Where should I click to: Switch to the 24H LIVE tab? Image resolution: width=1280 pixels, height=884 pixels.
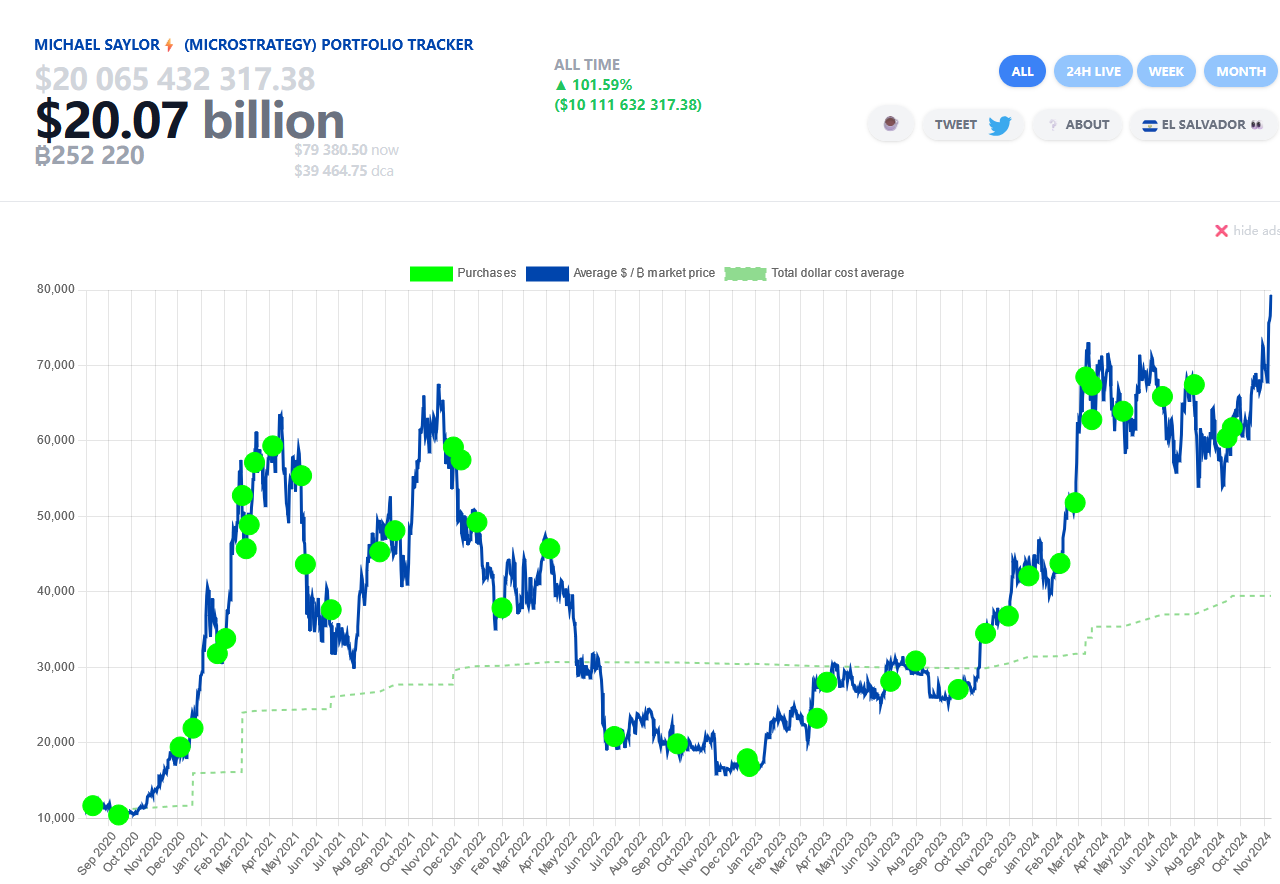(x=1093, y=71)
